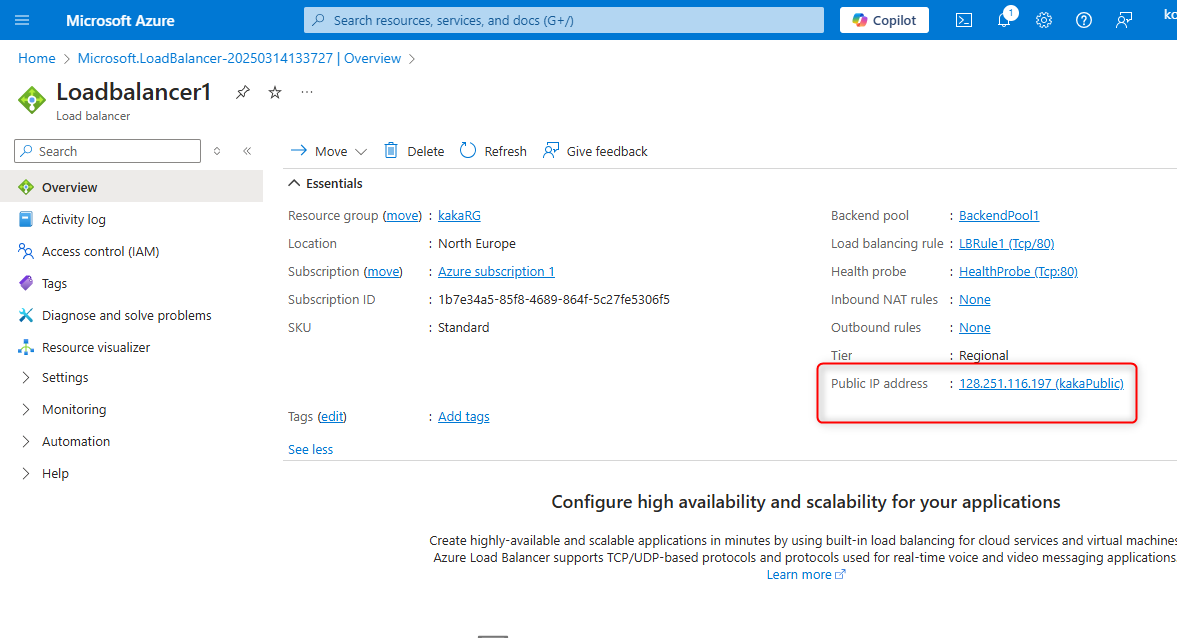The height and width of the screenshot is (638, 1177).
Task: Click the subscription ID value text
Action: pyautogui.click(x=554, y=299)
